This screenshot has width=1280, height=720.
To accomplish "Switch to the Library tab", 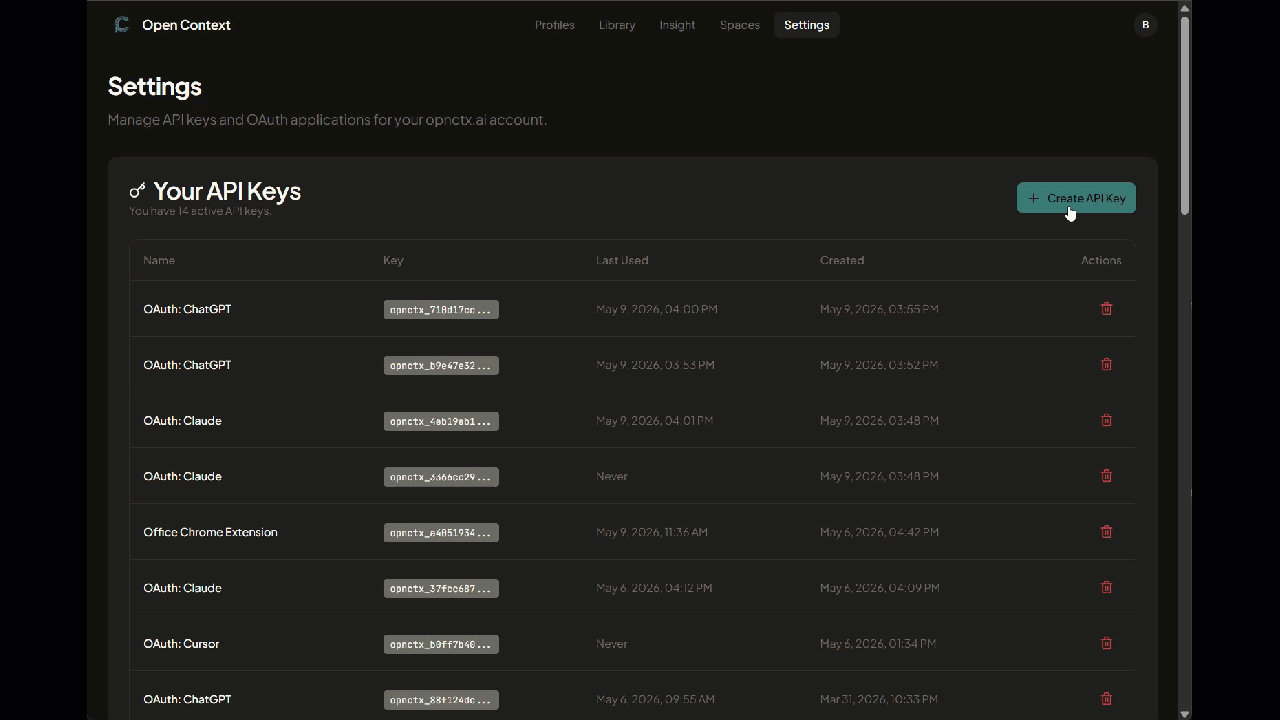I will [x=617, y=25].
